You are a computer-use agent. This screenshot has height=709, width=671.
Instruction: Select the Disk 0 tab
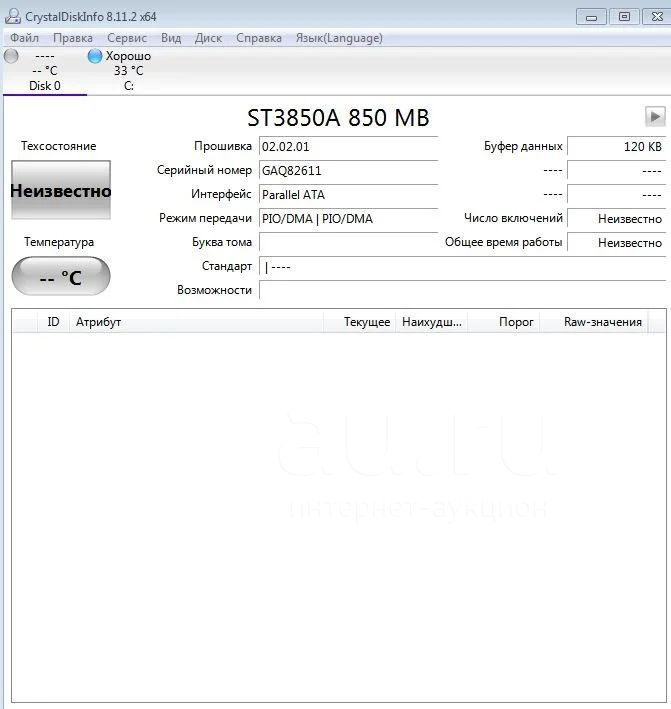[44, 71]
